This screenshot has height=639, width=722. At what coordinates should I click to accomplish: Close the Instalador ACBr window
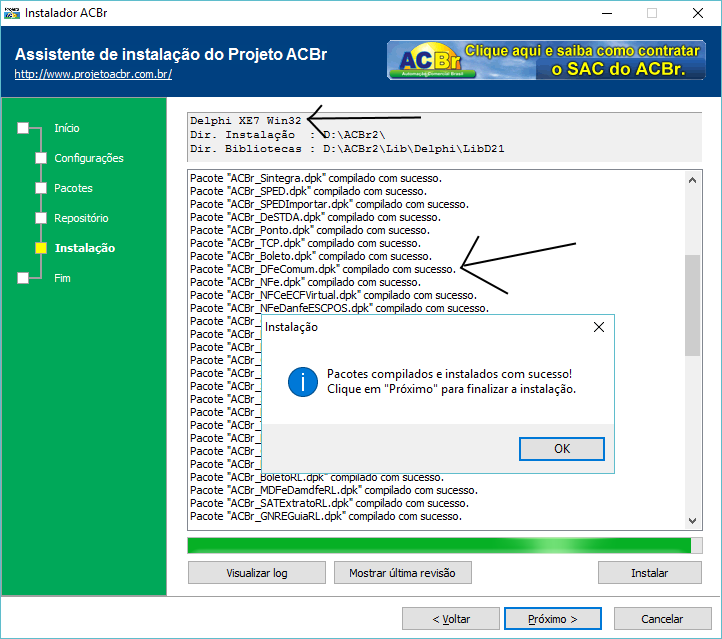(698, 13)
